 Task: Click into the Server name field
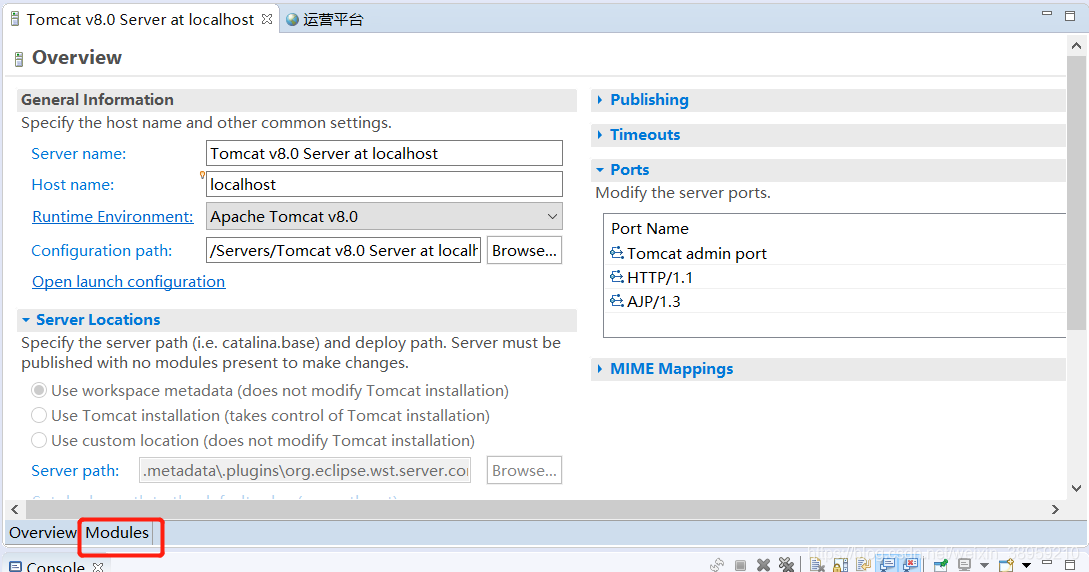pos(384,153)
